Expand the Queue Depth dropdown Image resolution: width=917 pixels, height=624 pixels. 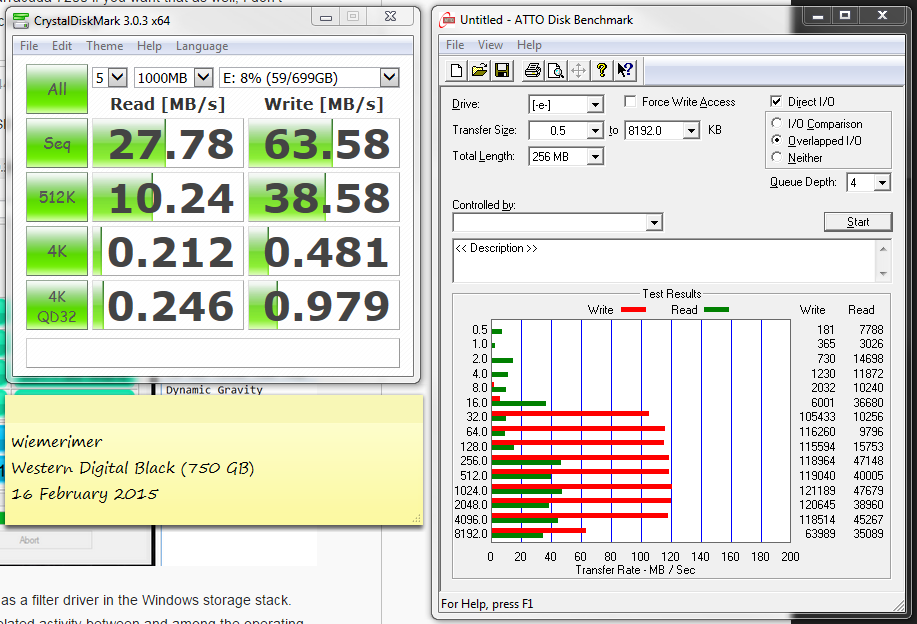point(881,182)
